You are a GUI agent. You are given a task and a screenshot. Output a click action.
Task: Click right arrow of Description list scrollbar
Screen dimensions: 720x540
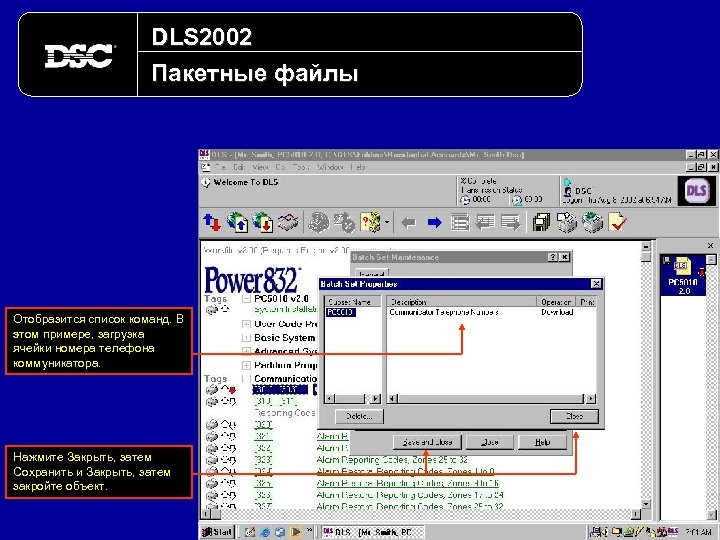(591, 399)
